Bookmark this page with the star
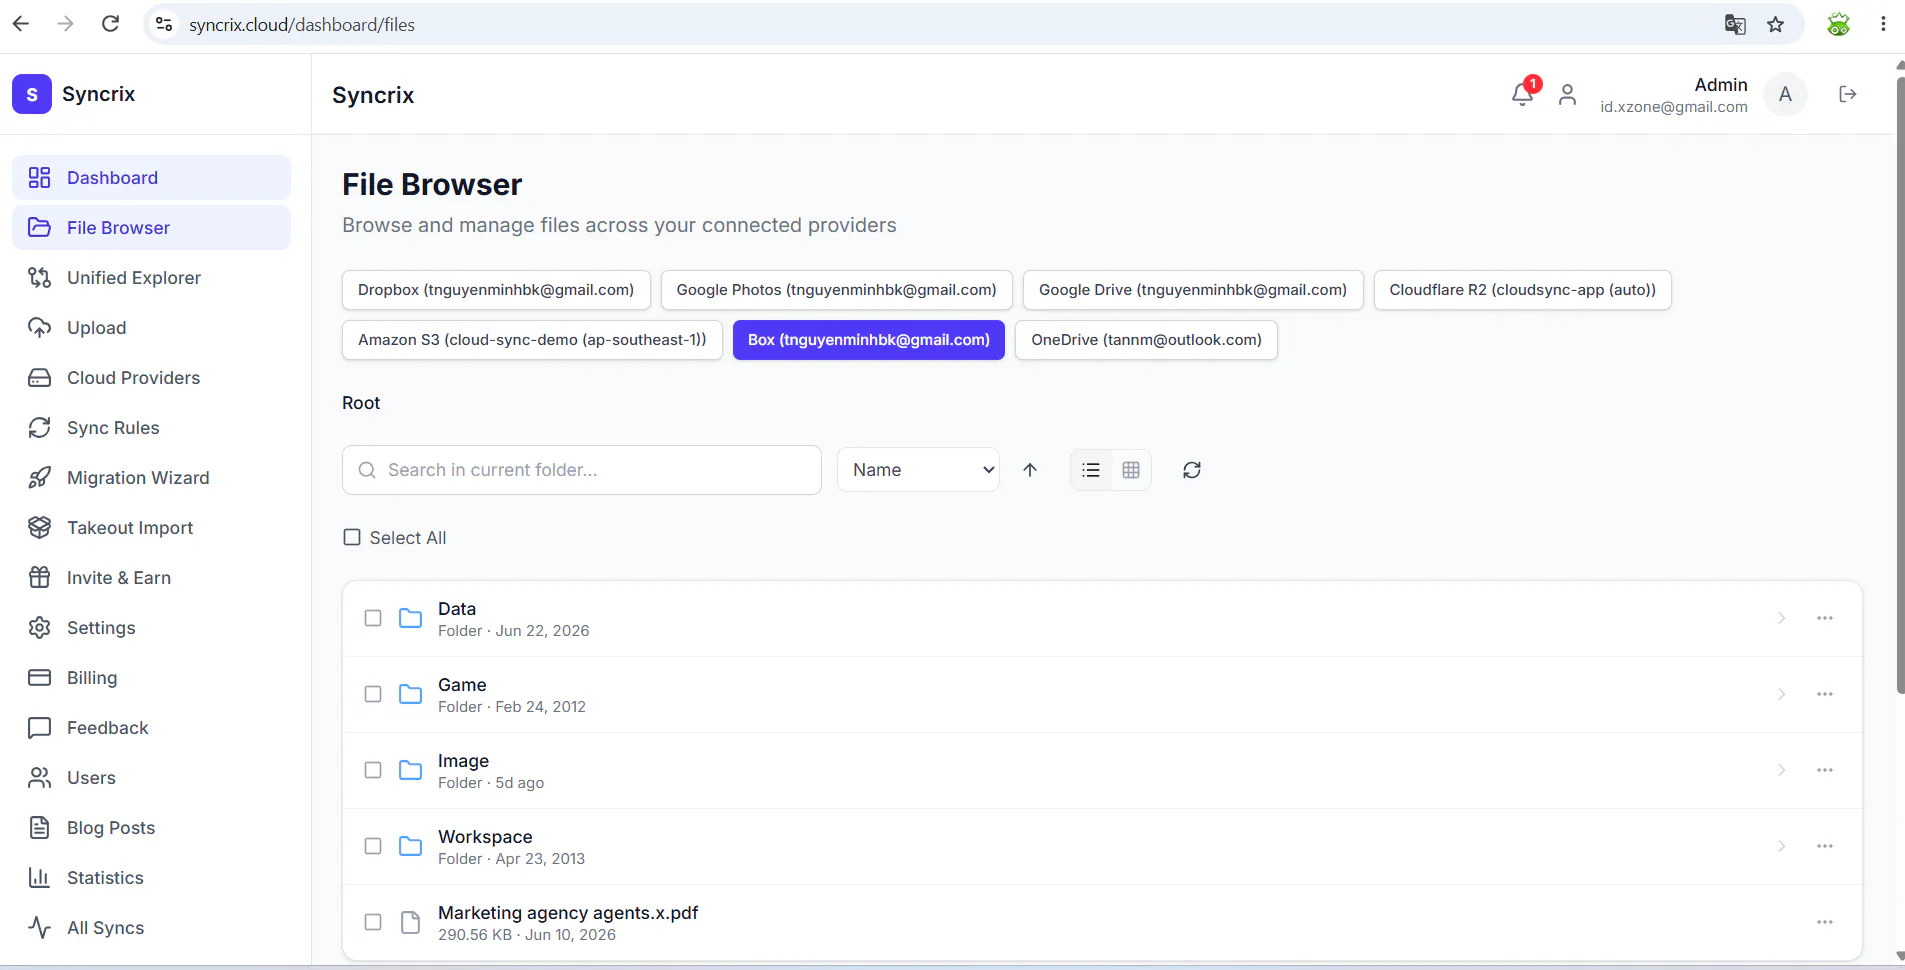The height and width of the screenshot is (970, 1905). 1776,24
